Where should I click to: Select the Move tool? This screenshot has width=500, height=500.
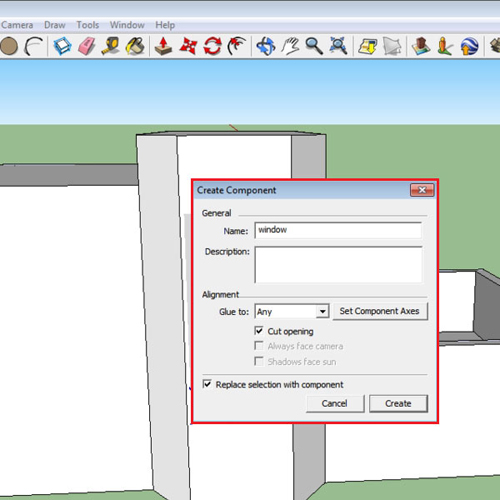click(x=188, y=46)
